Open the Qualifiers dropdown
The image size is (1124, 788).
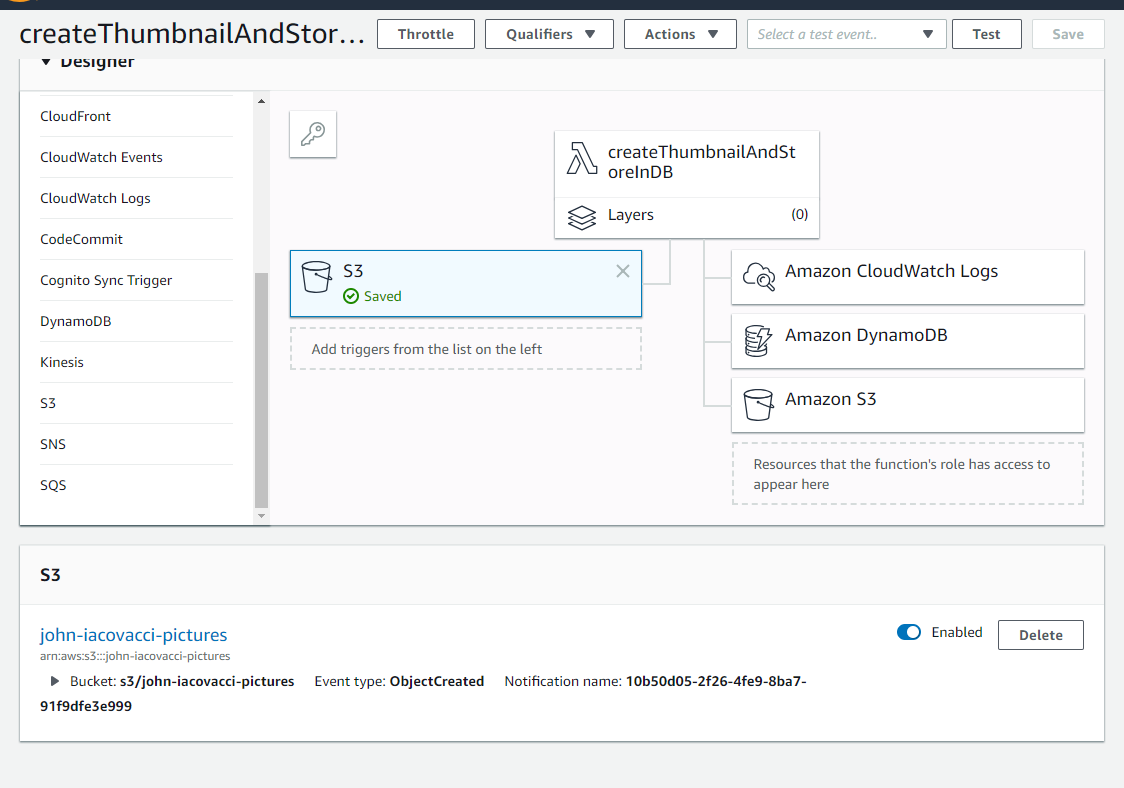coord(549,34)
